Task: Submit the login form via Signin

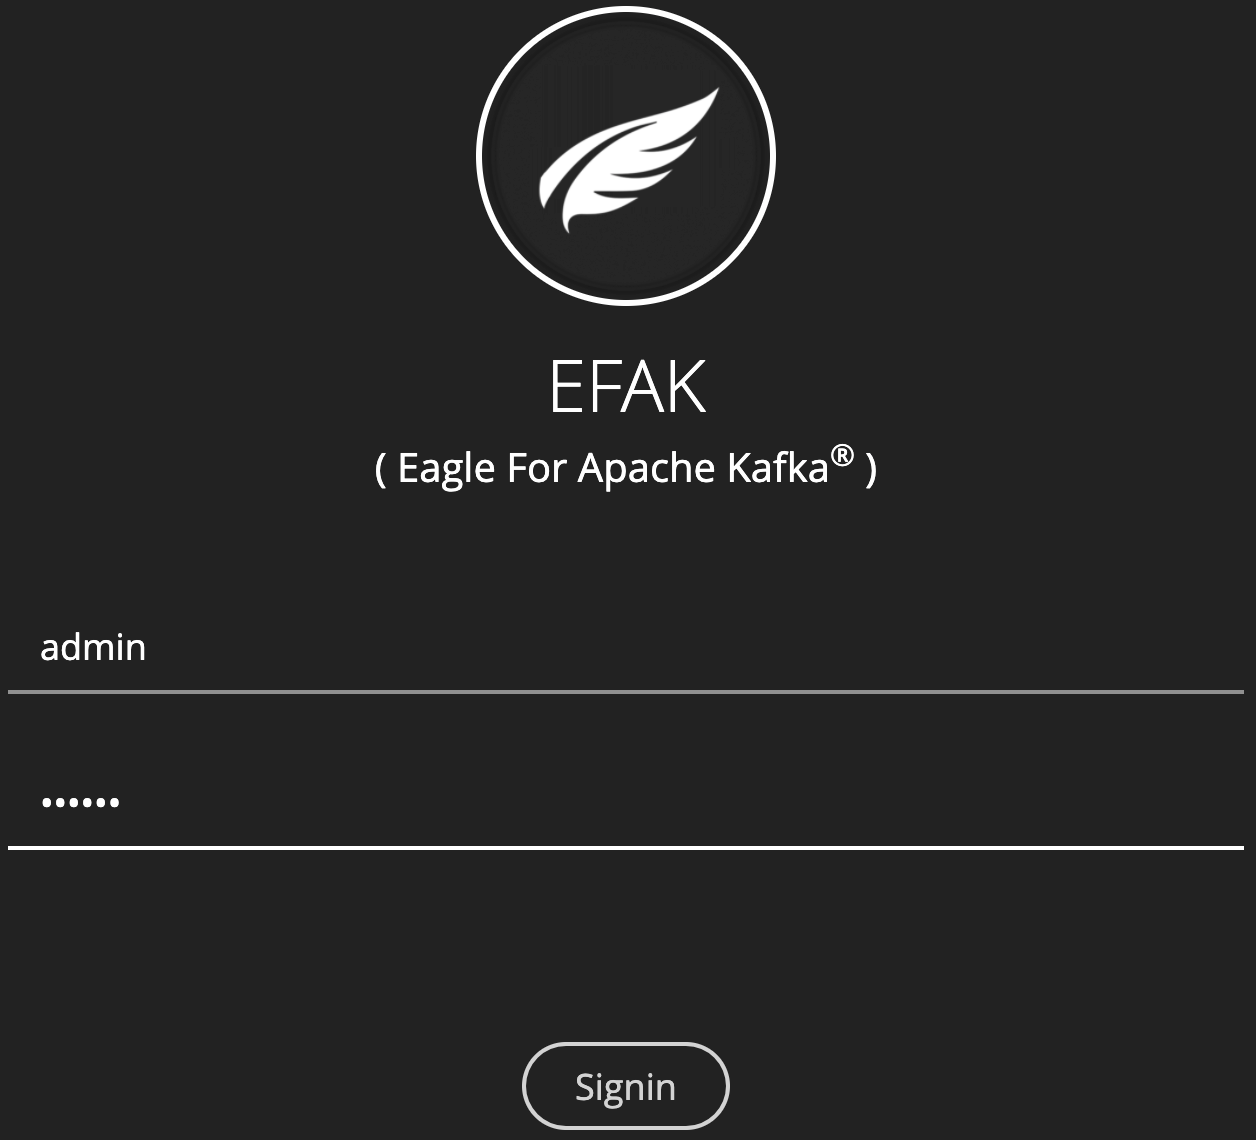Action: (625, 1086)
